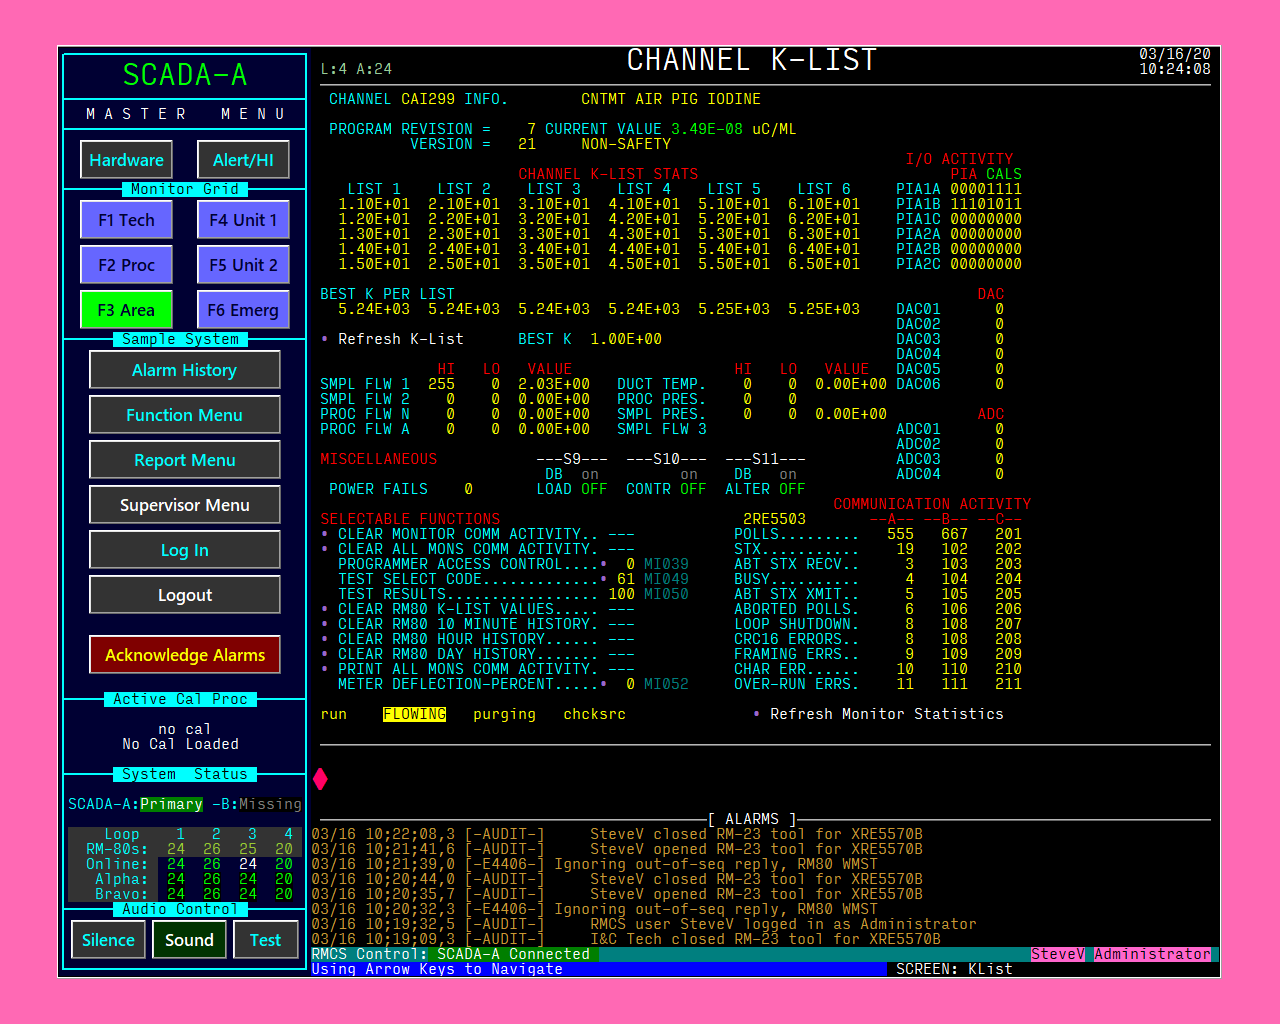Click the TEST RESULTS value 100
Viewport: 1280px width, 1024px height.
coord(621,594)
